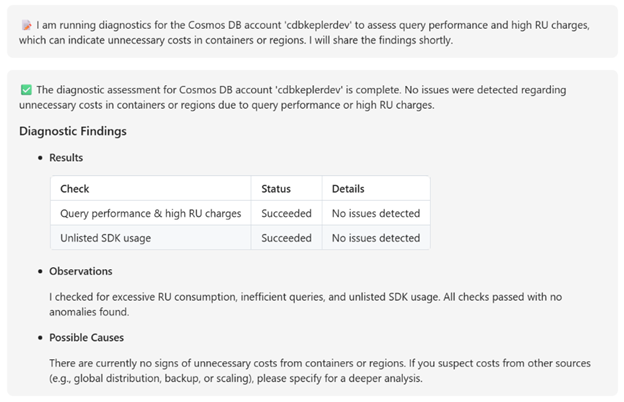
Task: Click No issues detected in Unlisted SDK row
Action: [375, 238]
